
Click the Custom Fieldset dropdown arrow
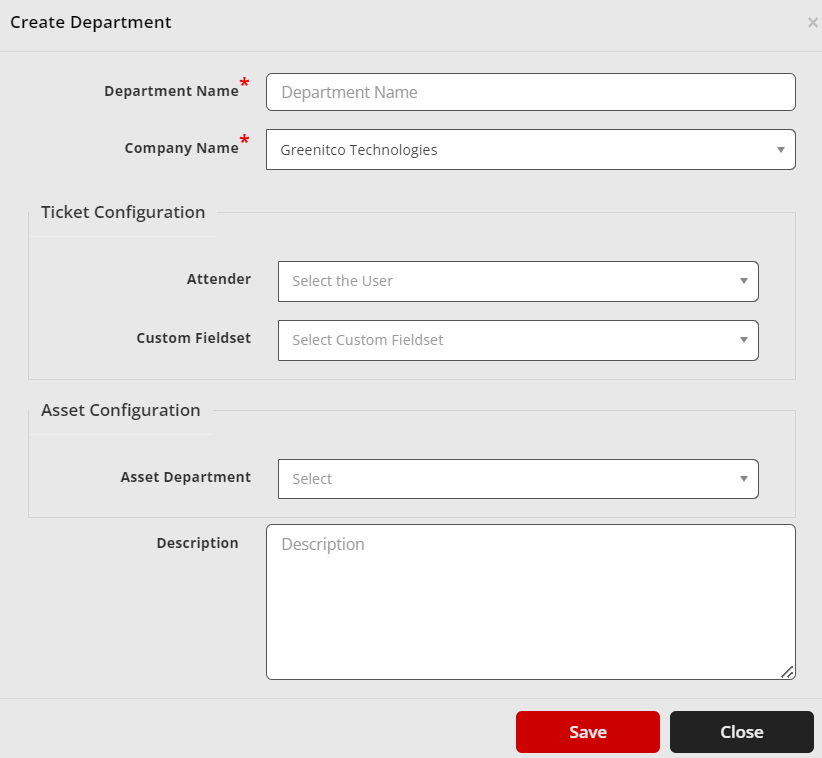point(744,340)
